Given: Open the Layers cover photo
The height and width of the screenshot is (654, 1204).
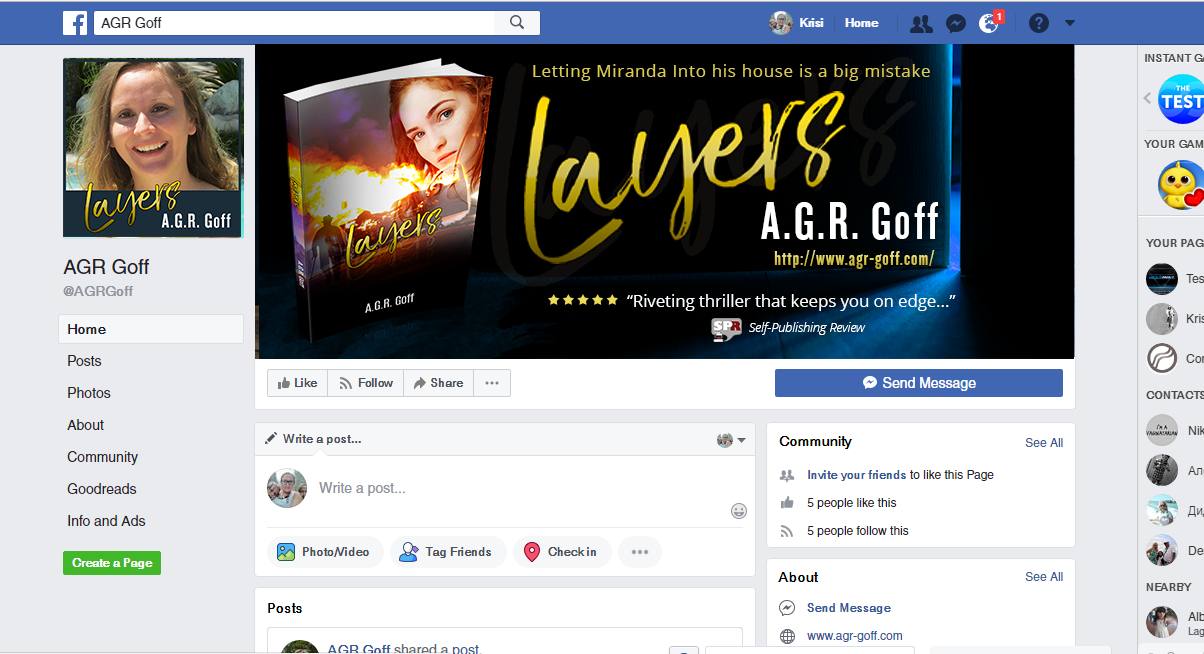Looking at the screenshot, I should coord(665,201).
